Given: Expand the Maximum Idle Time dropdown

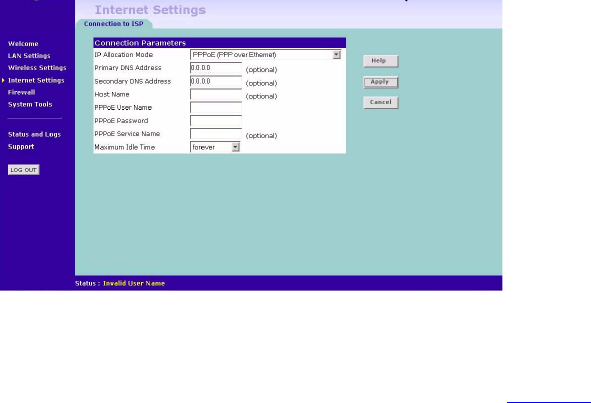Looking at the screenshot, I should click(235, 147).
